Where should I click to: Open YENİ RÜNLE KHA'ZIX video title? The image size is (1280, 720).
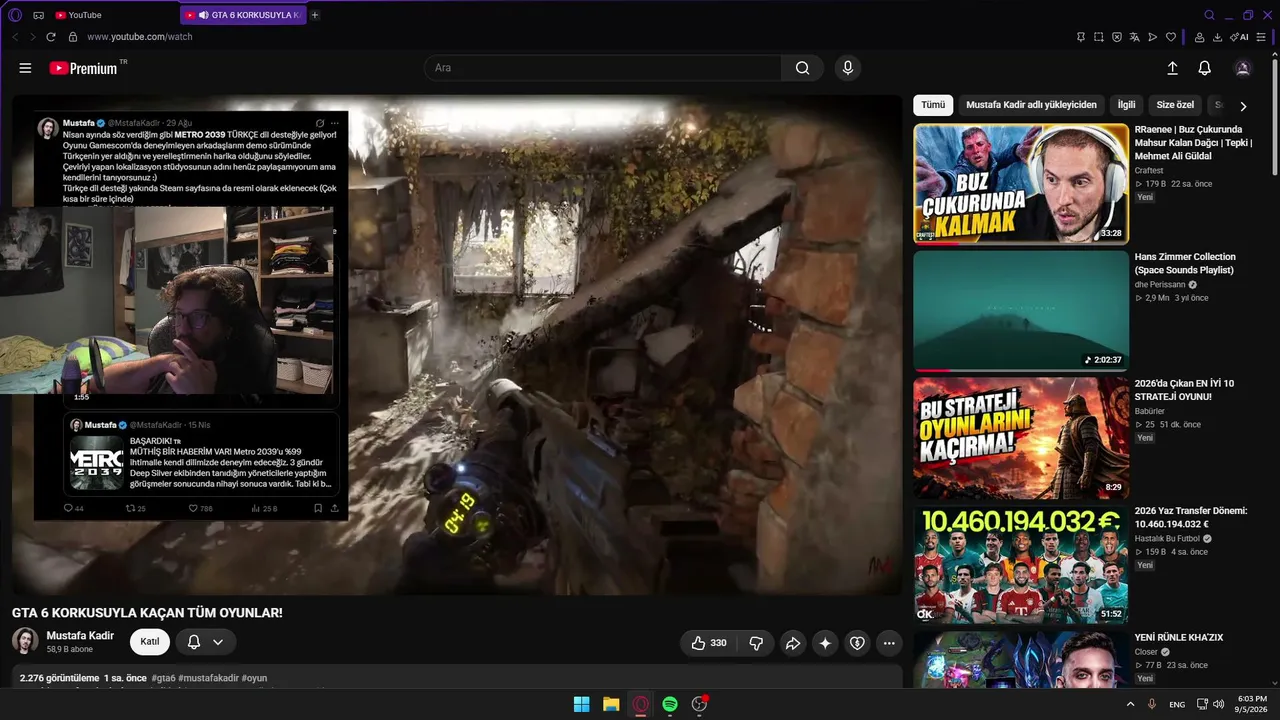point(1179,637)
